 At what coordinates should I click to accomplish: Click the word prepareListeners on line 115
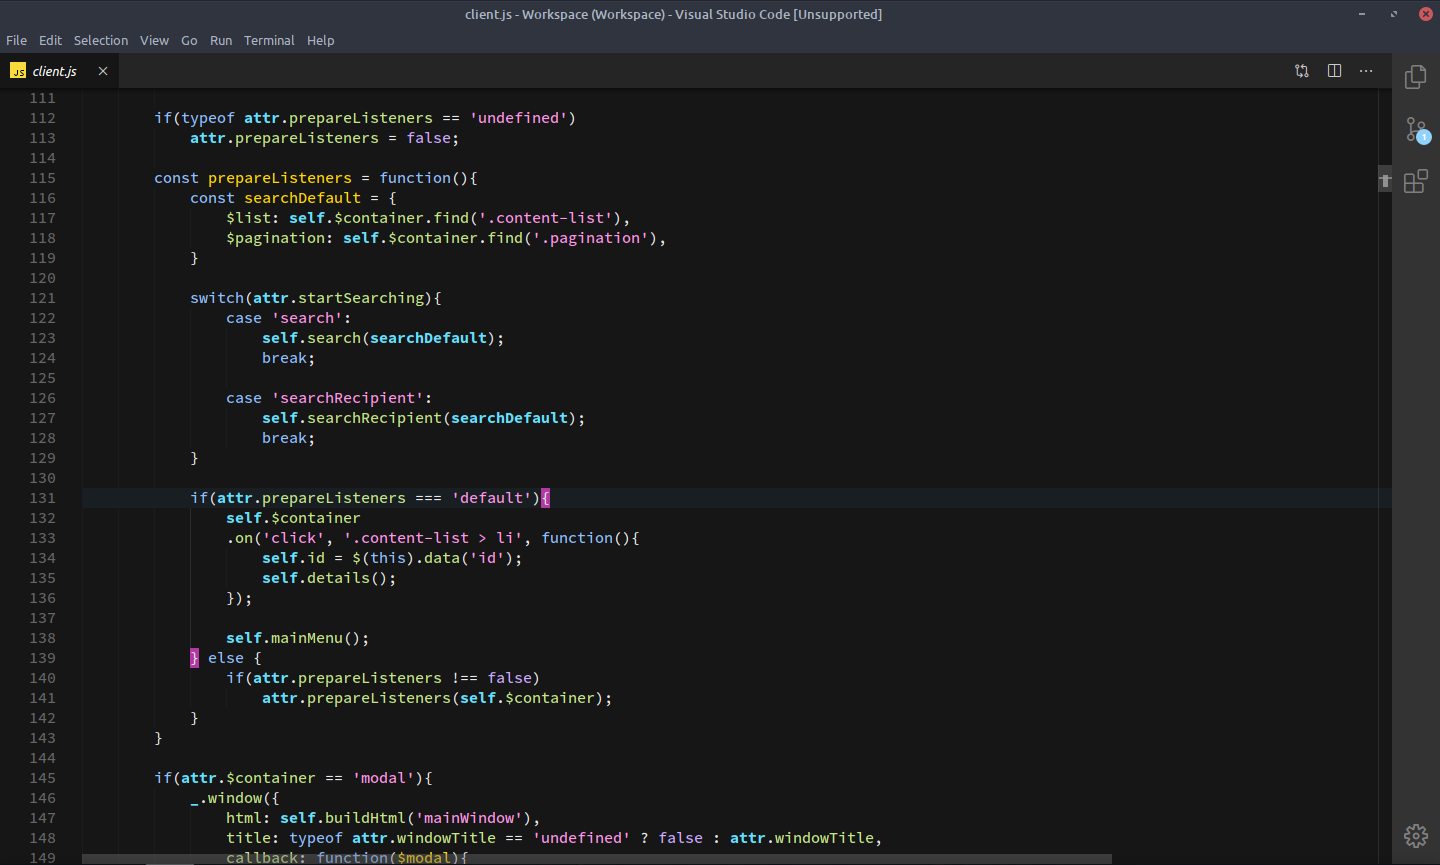(279, 177)
